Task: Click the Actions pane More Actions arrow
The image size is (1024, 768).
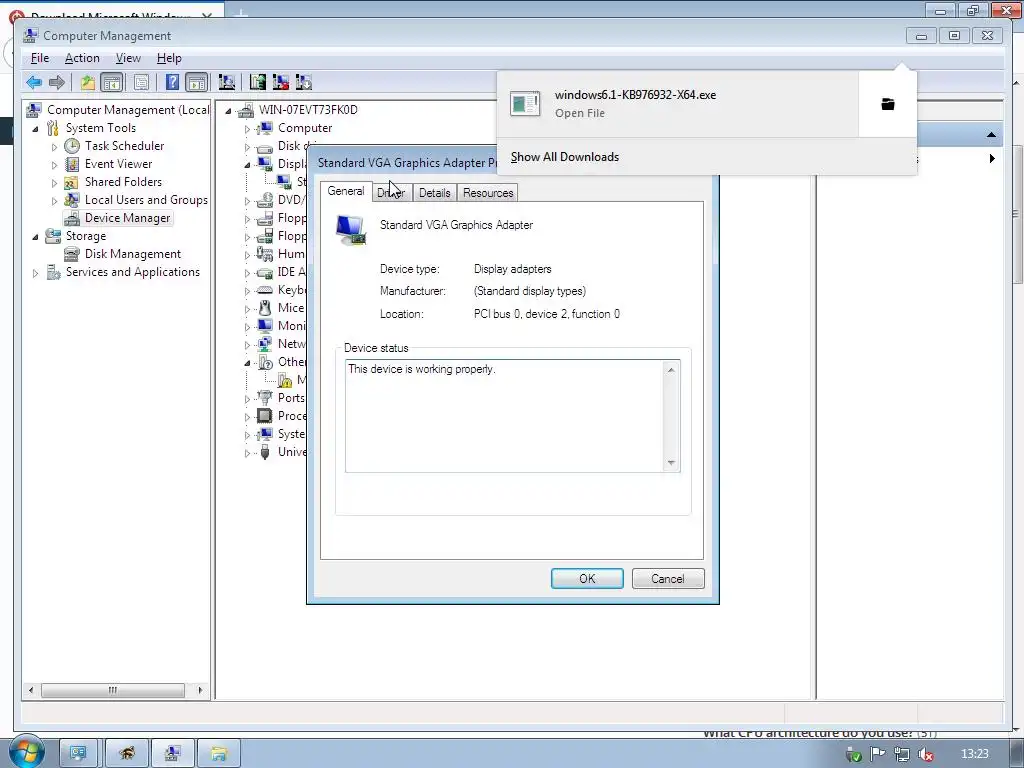Action: pos(992,158)
